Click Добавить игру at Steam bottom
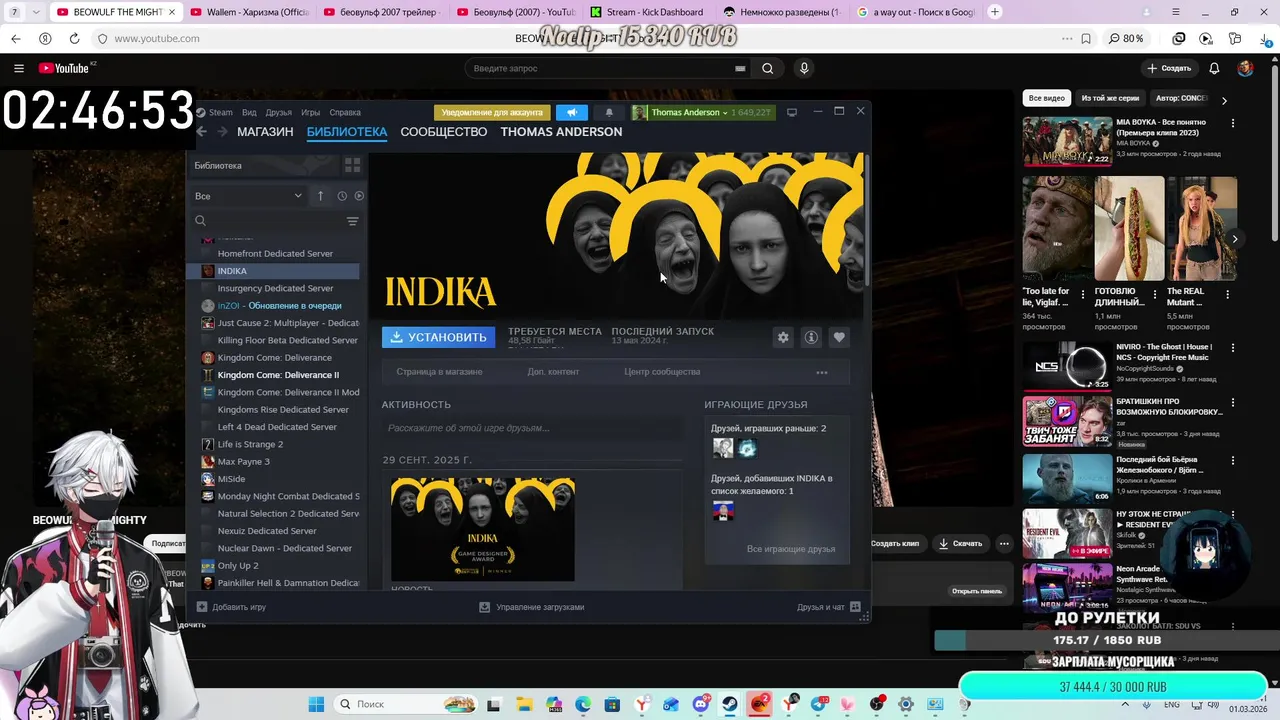1280x720 pixels. [231, 607]
